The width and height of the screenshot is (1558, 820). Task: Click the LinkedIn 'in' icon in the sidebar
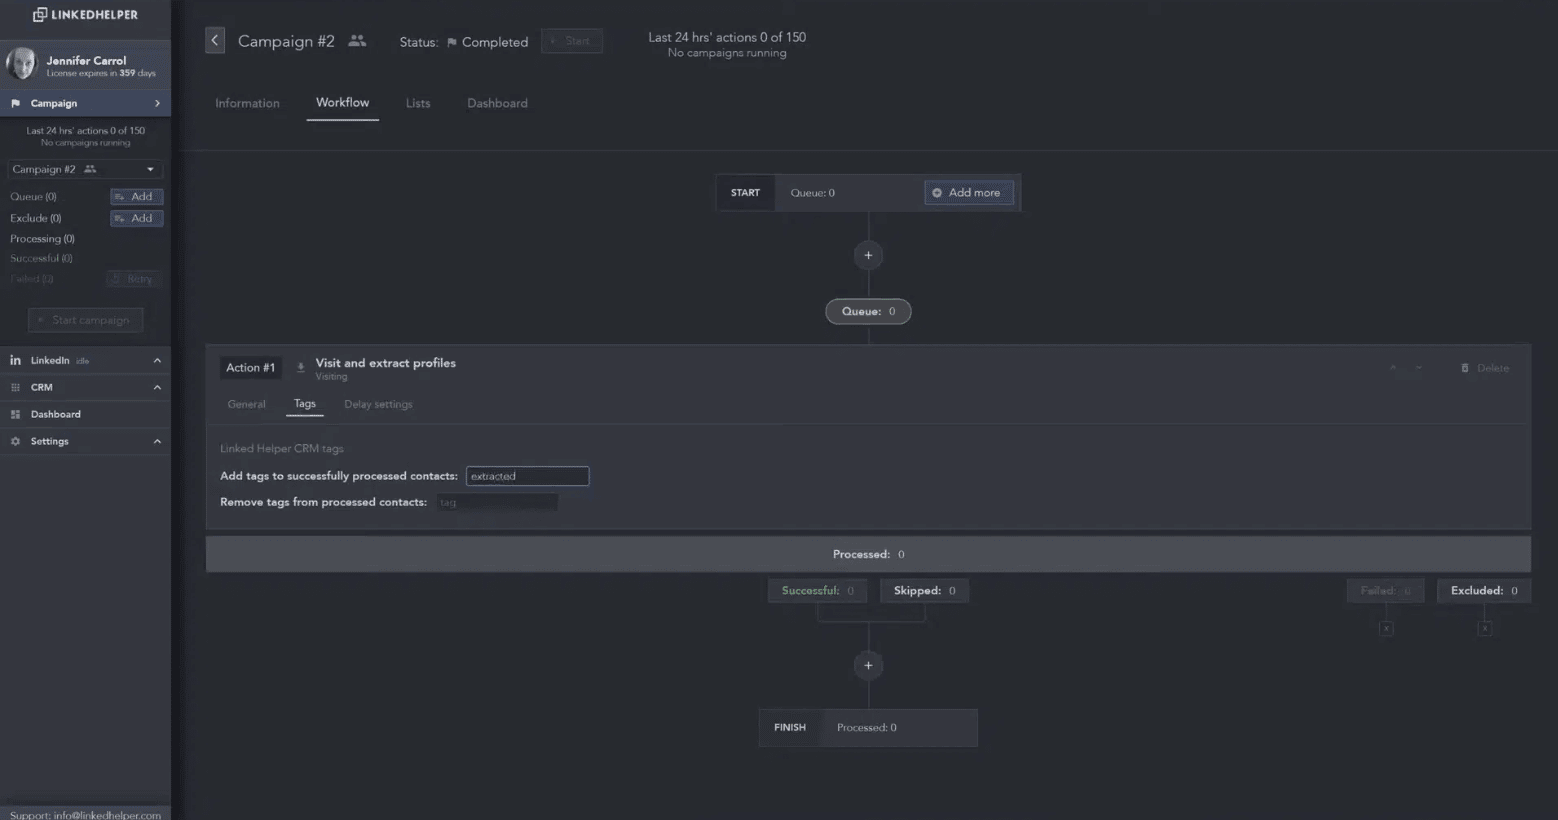[x=15, y=360]
